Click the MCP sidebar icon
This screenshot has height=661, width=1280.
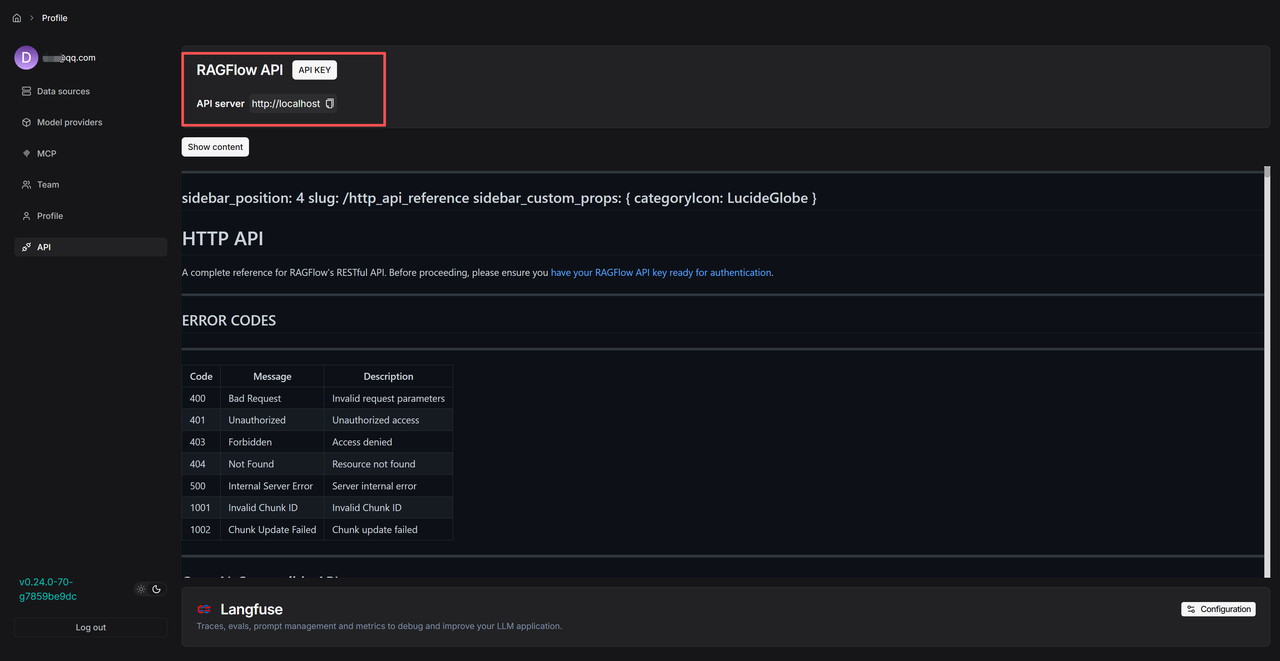click(x=26, y=154)
